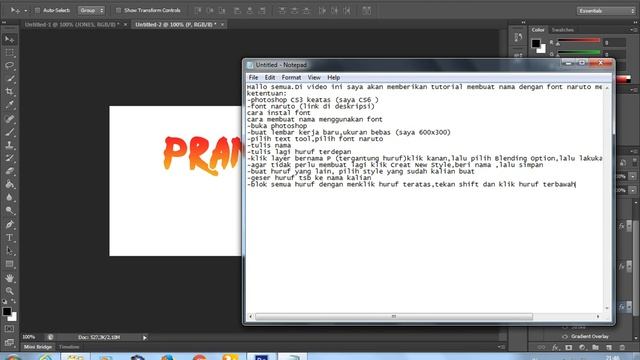Click the 100% zoom field in status bar

29,337
